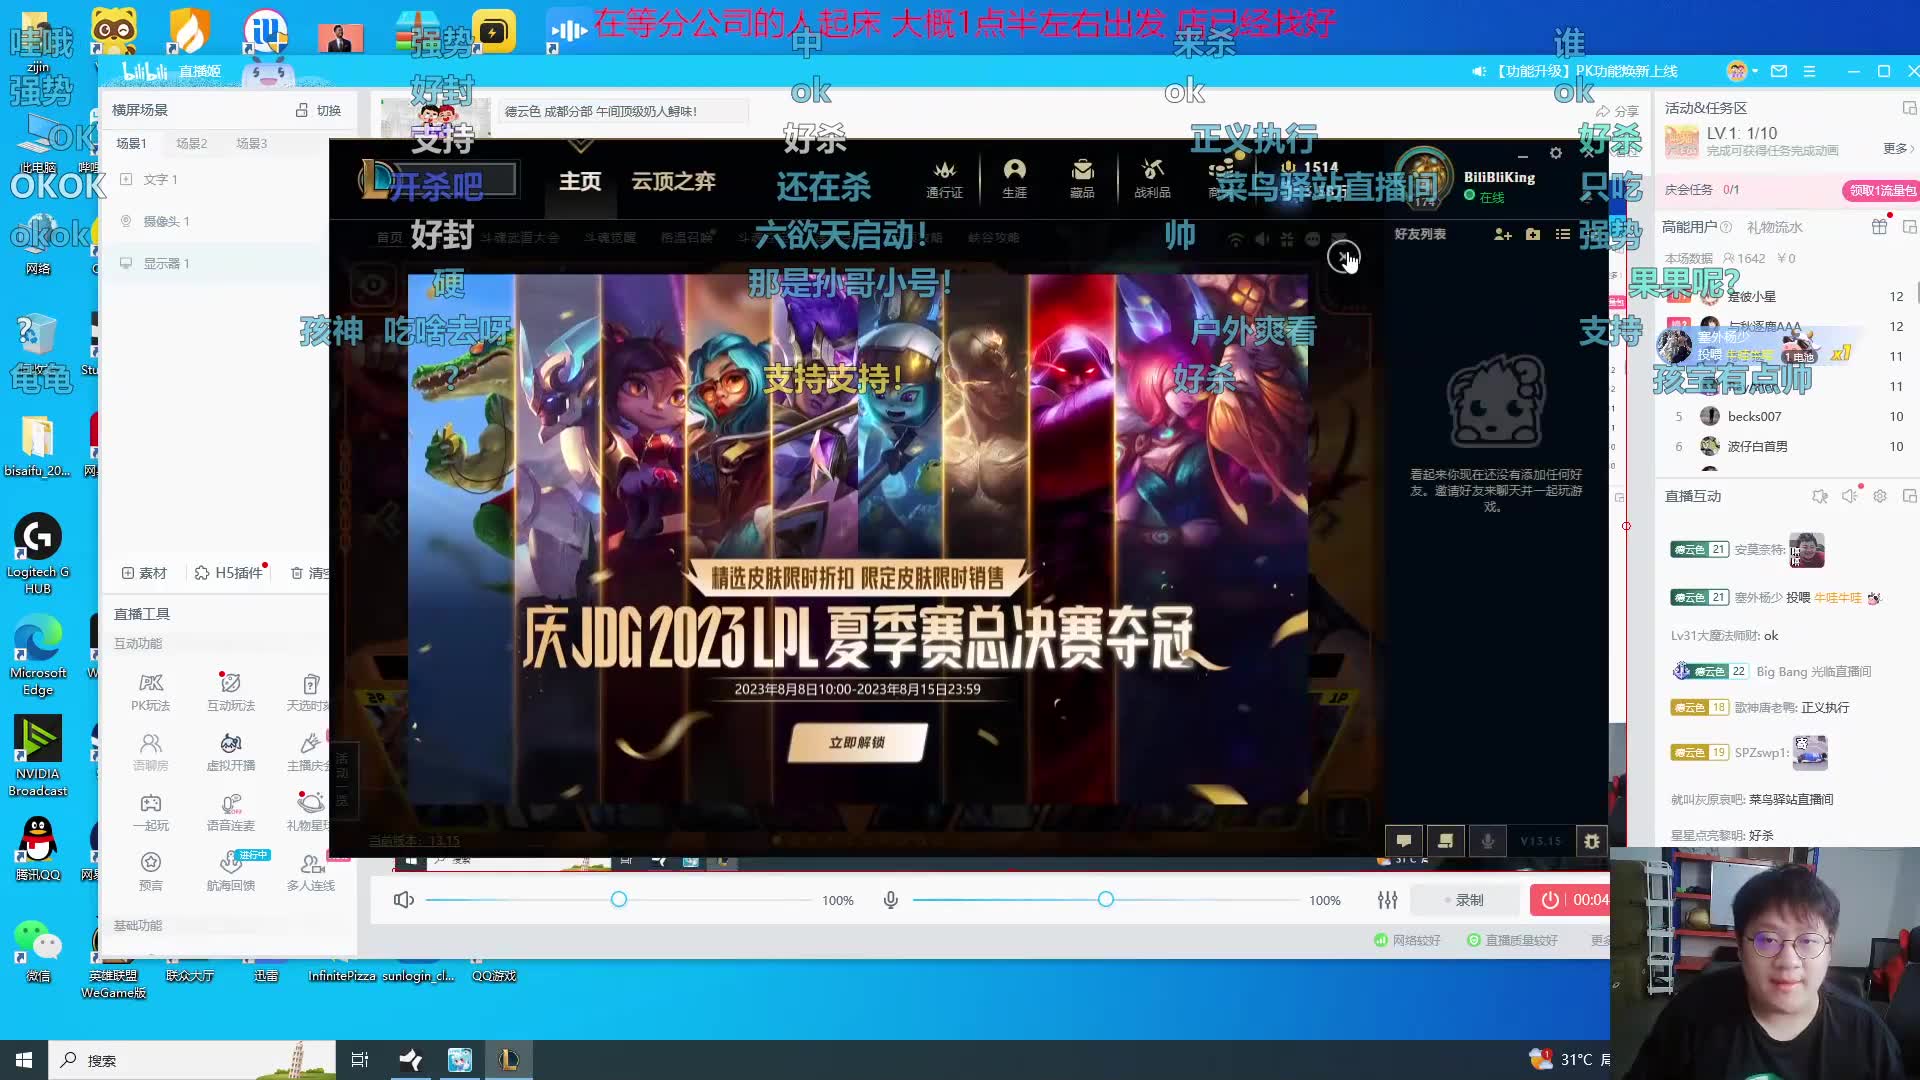
Task: Adjust the microphone volume slider handle
Action: point(1105,900)
